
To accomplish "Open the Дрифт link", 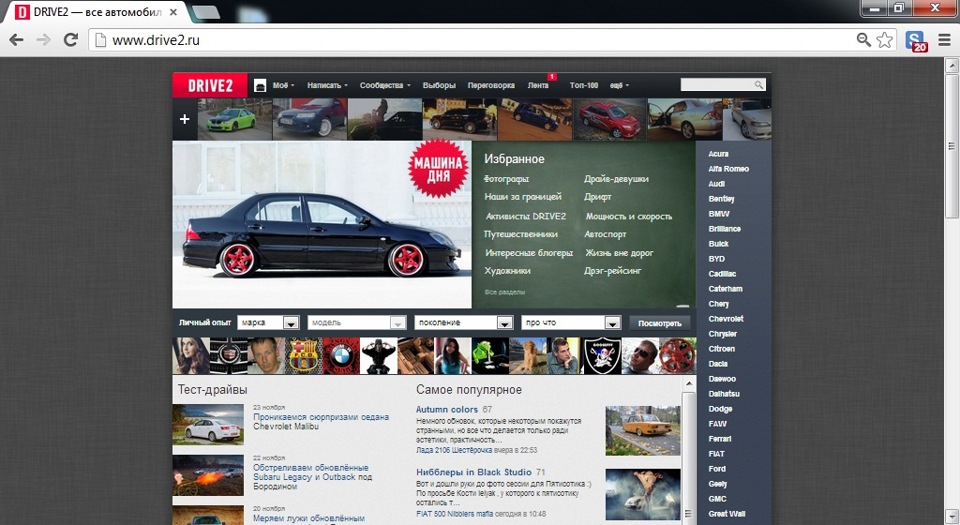I will (x=598, y=197).
